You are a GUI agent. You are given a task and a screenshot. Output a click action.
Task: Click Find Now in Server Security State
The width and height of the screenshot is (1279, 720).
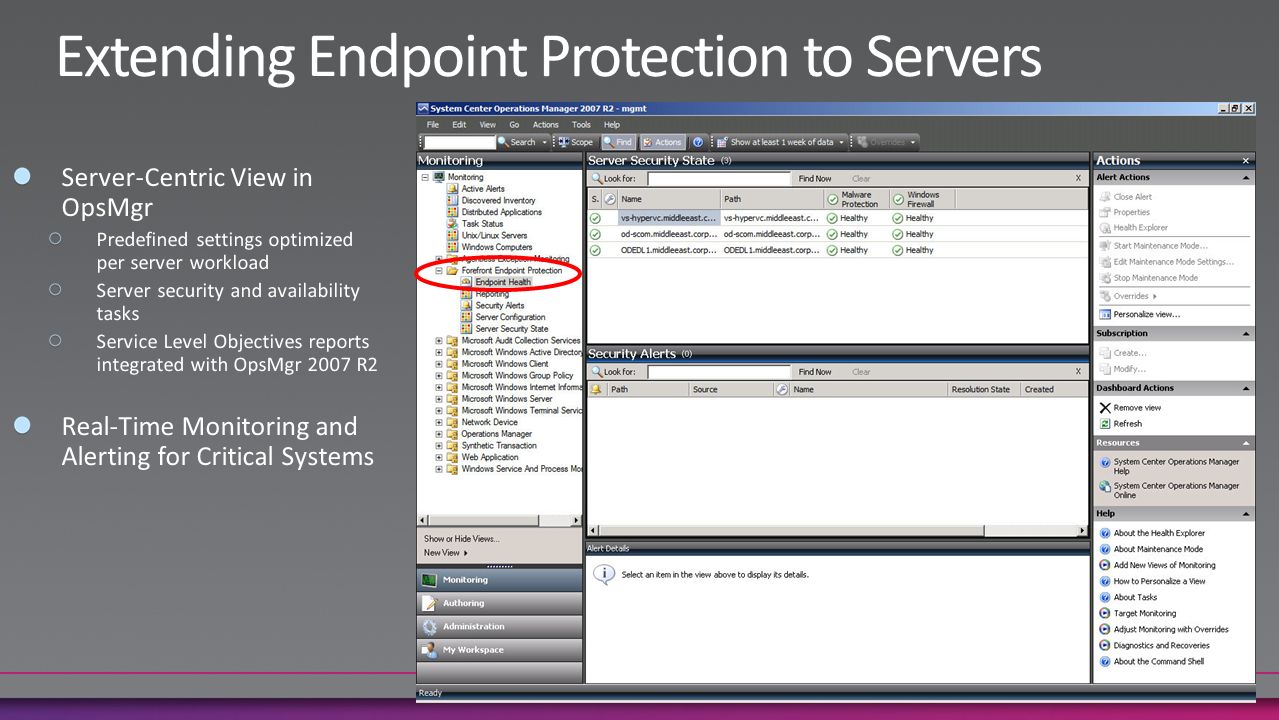click(815, 178)
